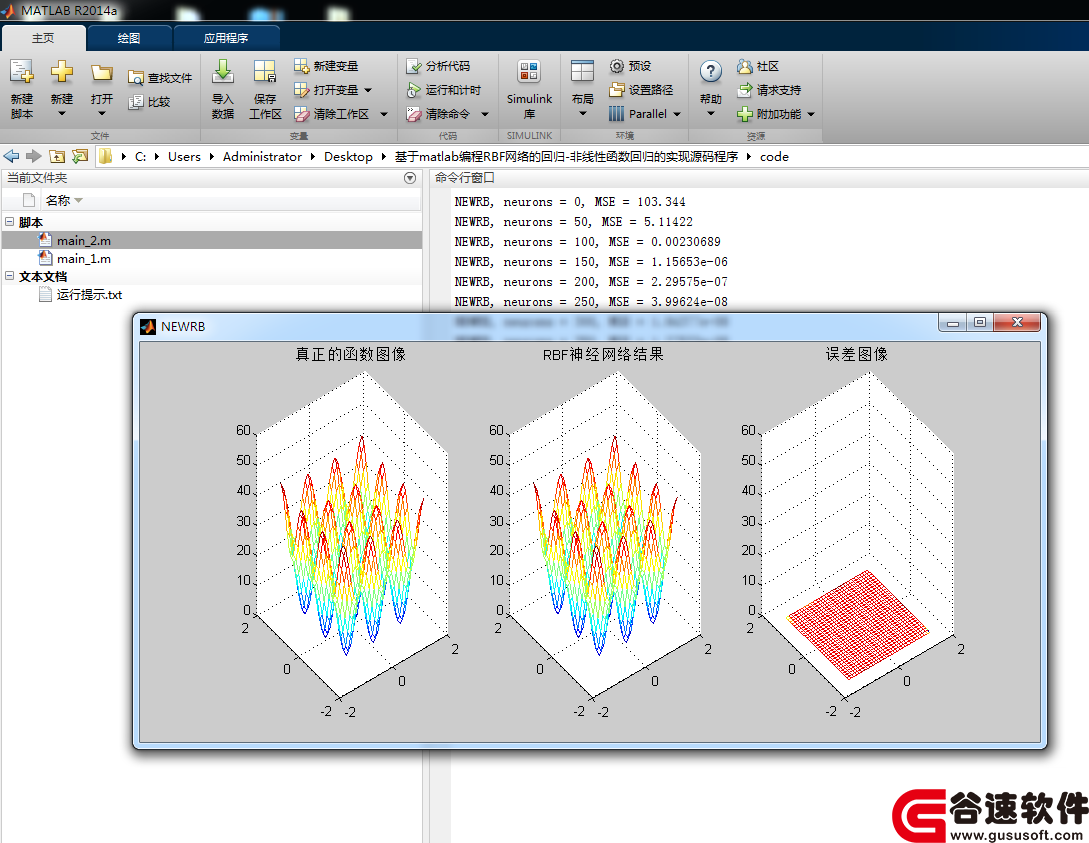The height and width of the screenshot is (843, 1089).
Task: Select main_2.m in the file list
Action: pyautogui.click(x=212, y=240)
